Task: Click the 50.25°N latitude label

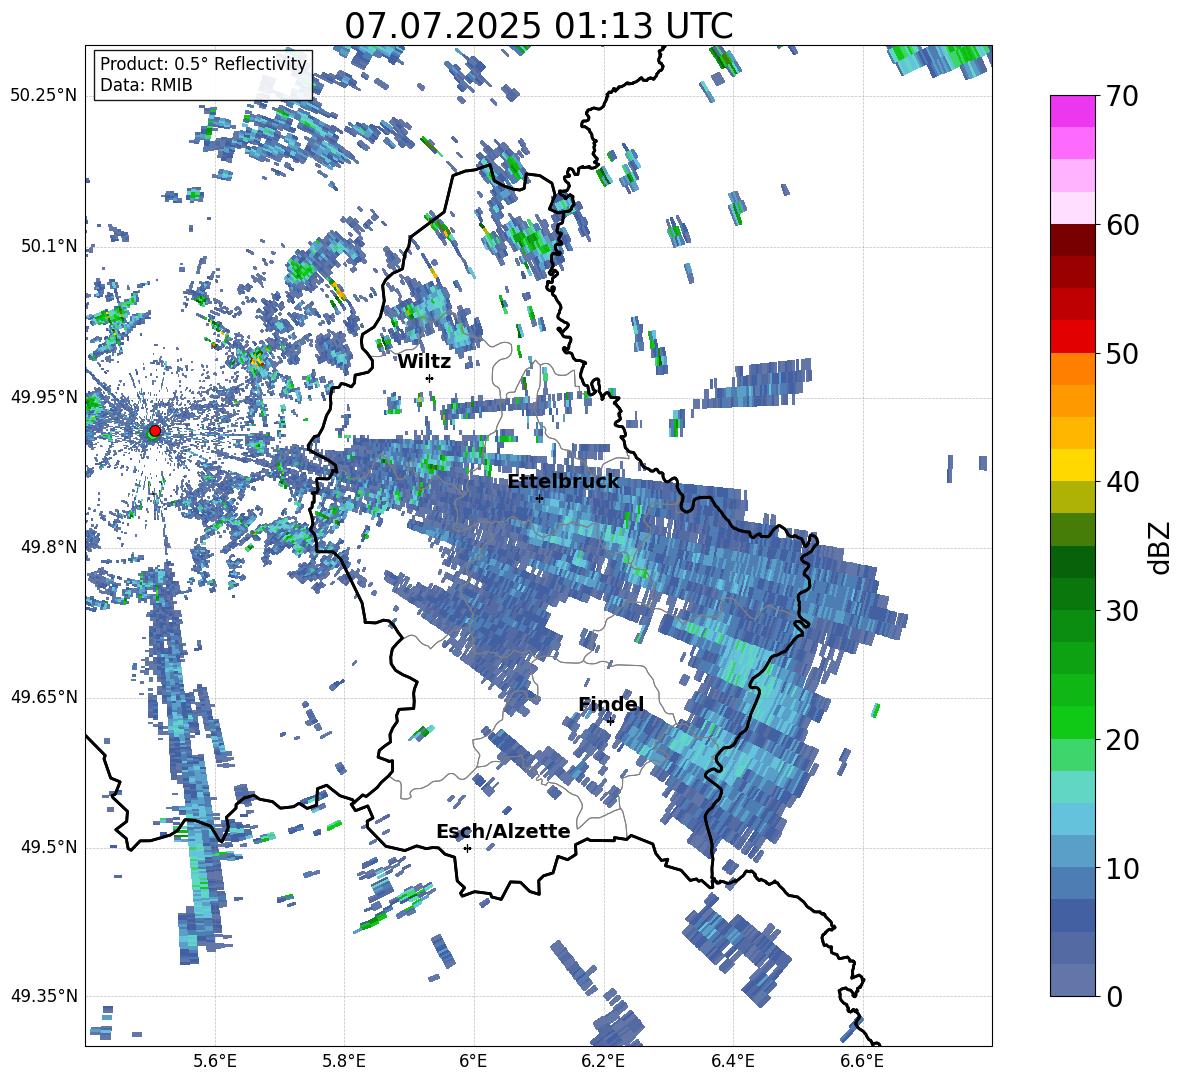Action: (44, 96)
